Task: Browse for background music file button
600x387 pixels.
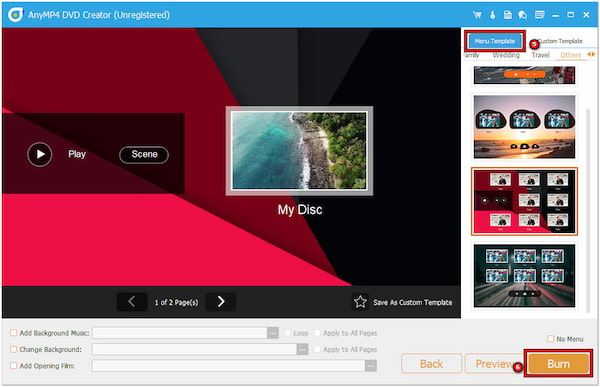Action: click(273, 333)
